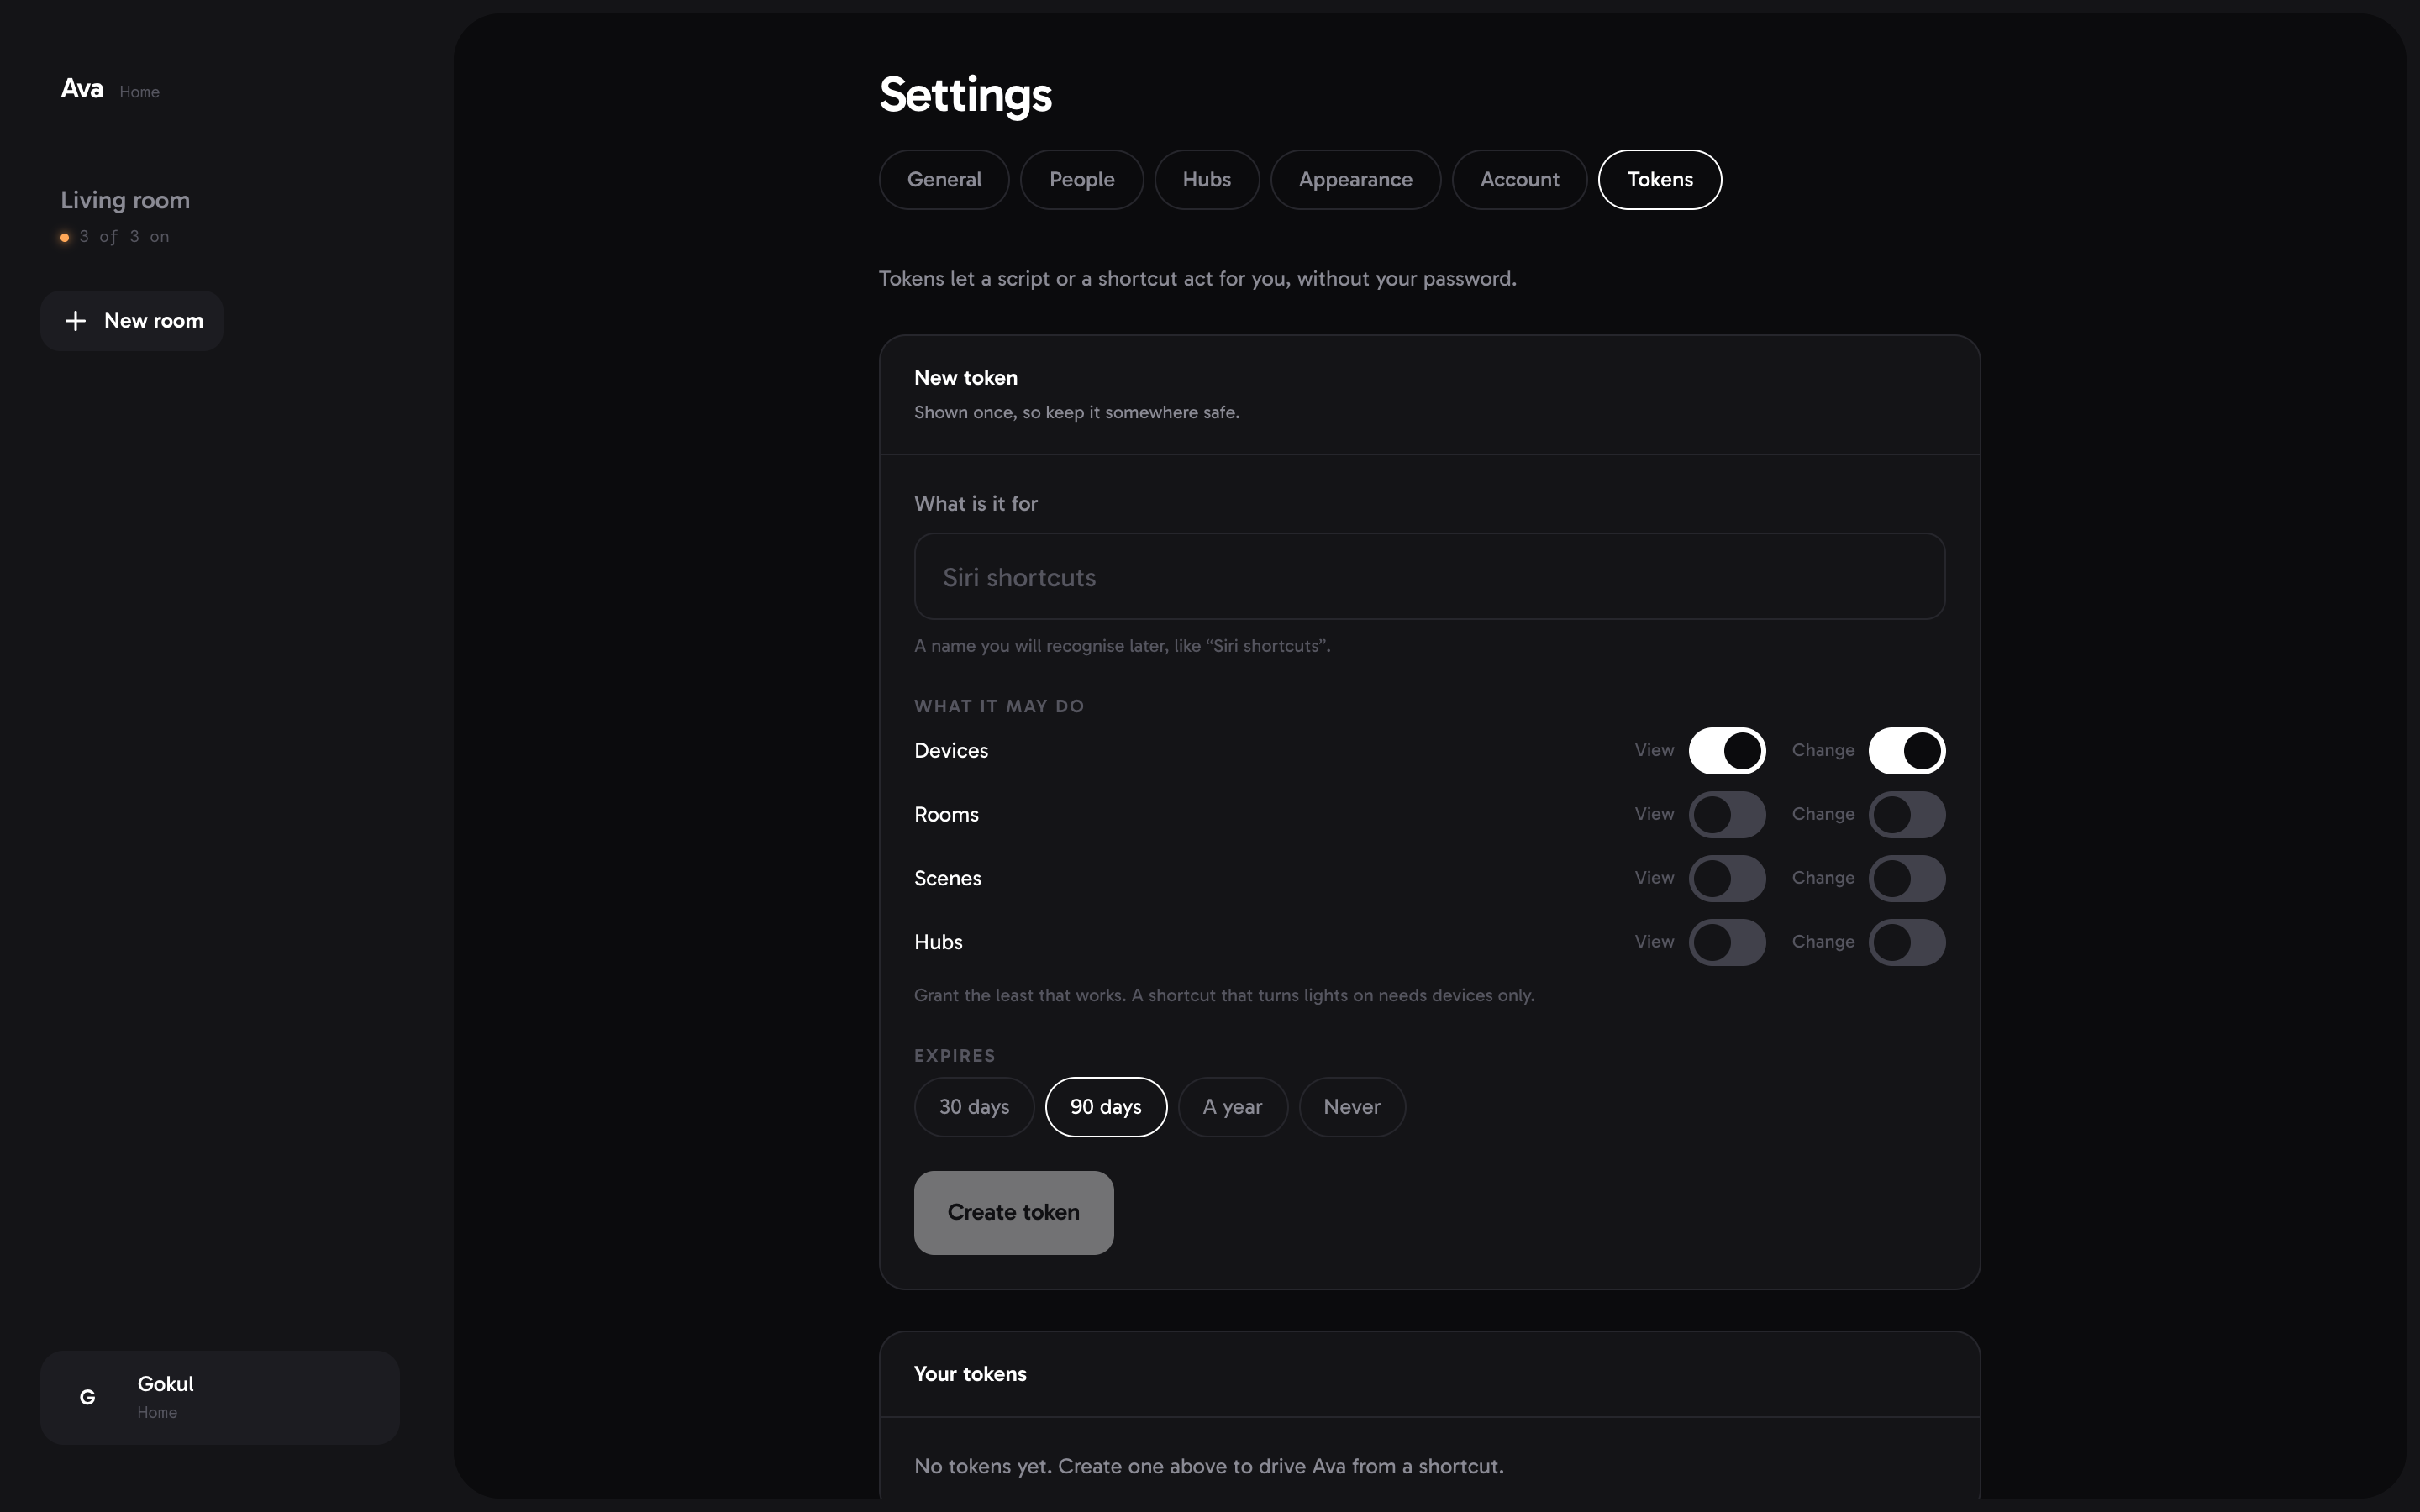Click the 'Scenes' permission row label
The width and height of the screenshot is (2420, 1512).
948,878
